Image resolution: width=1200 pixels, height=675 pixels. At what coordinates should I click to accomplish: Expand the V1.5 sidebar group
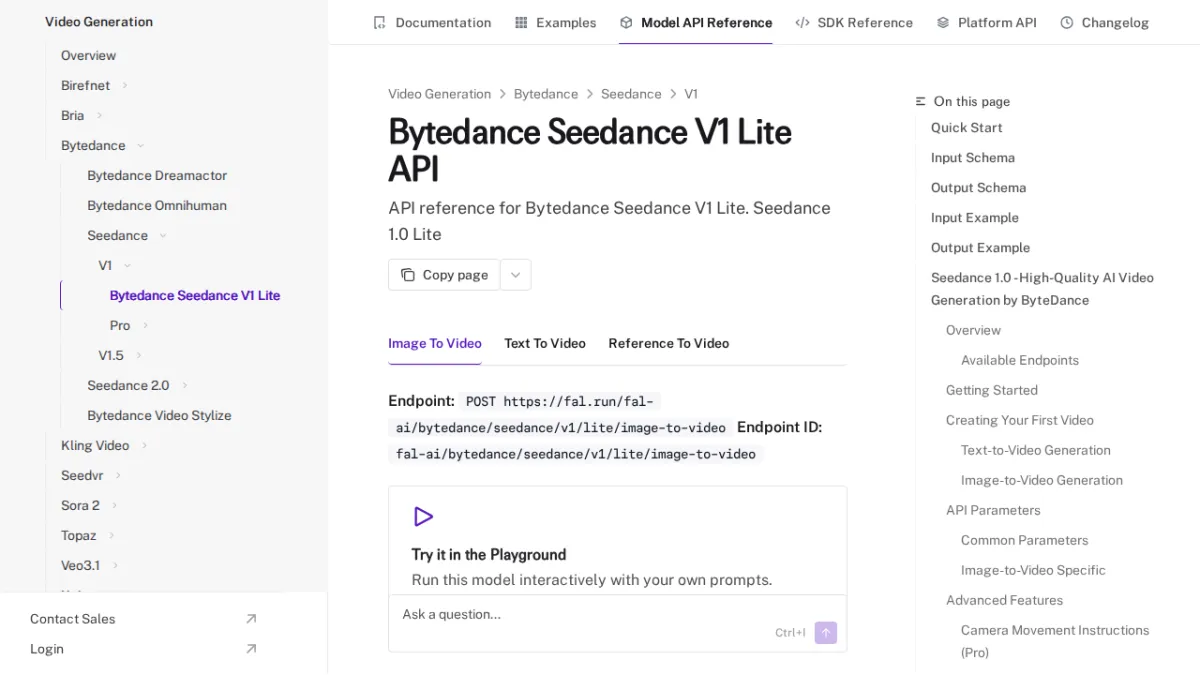pos(139,355)
